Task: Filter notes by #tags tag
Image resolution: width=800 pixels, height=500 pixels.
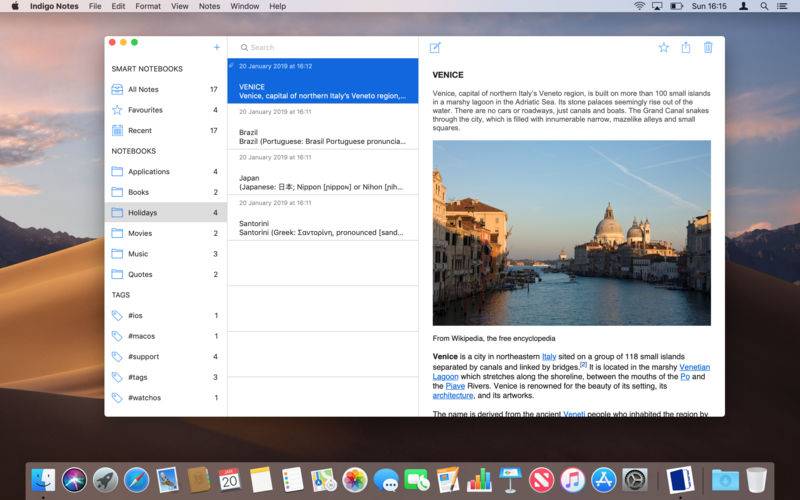Action: 165,377
